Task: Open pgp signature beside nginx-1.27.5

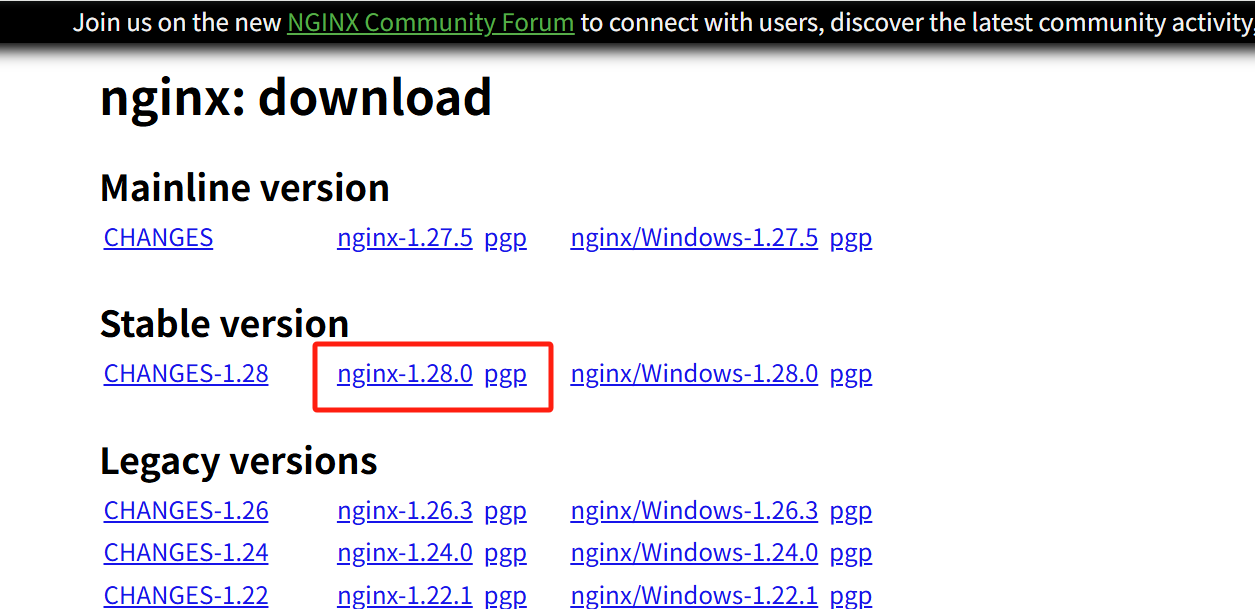Action: coord(505,238)
